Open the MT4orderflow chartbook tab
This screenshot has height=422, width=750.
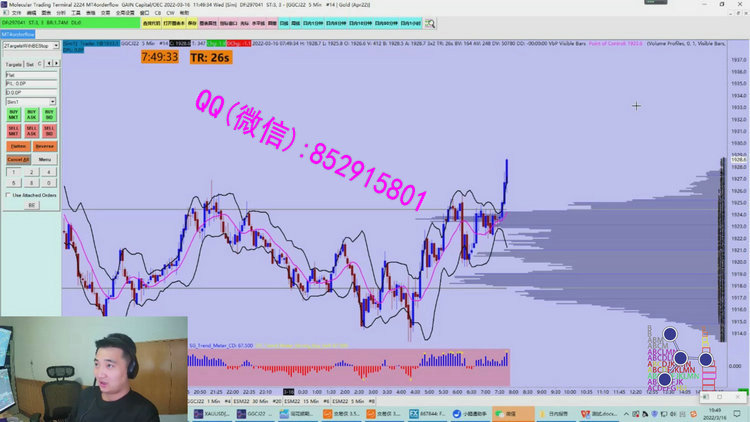click(20, 33)
